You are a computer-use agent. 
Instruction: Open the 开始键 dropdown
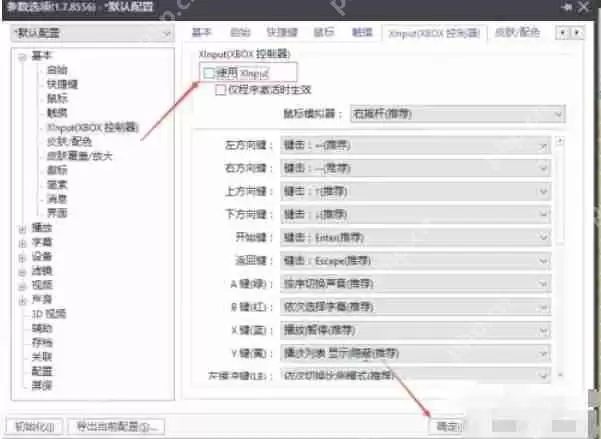click(415, 237)
